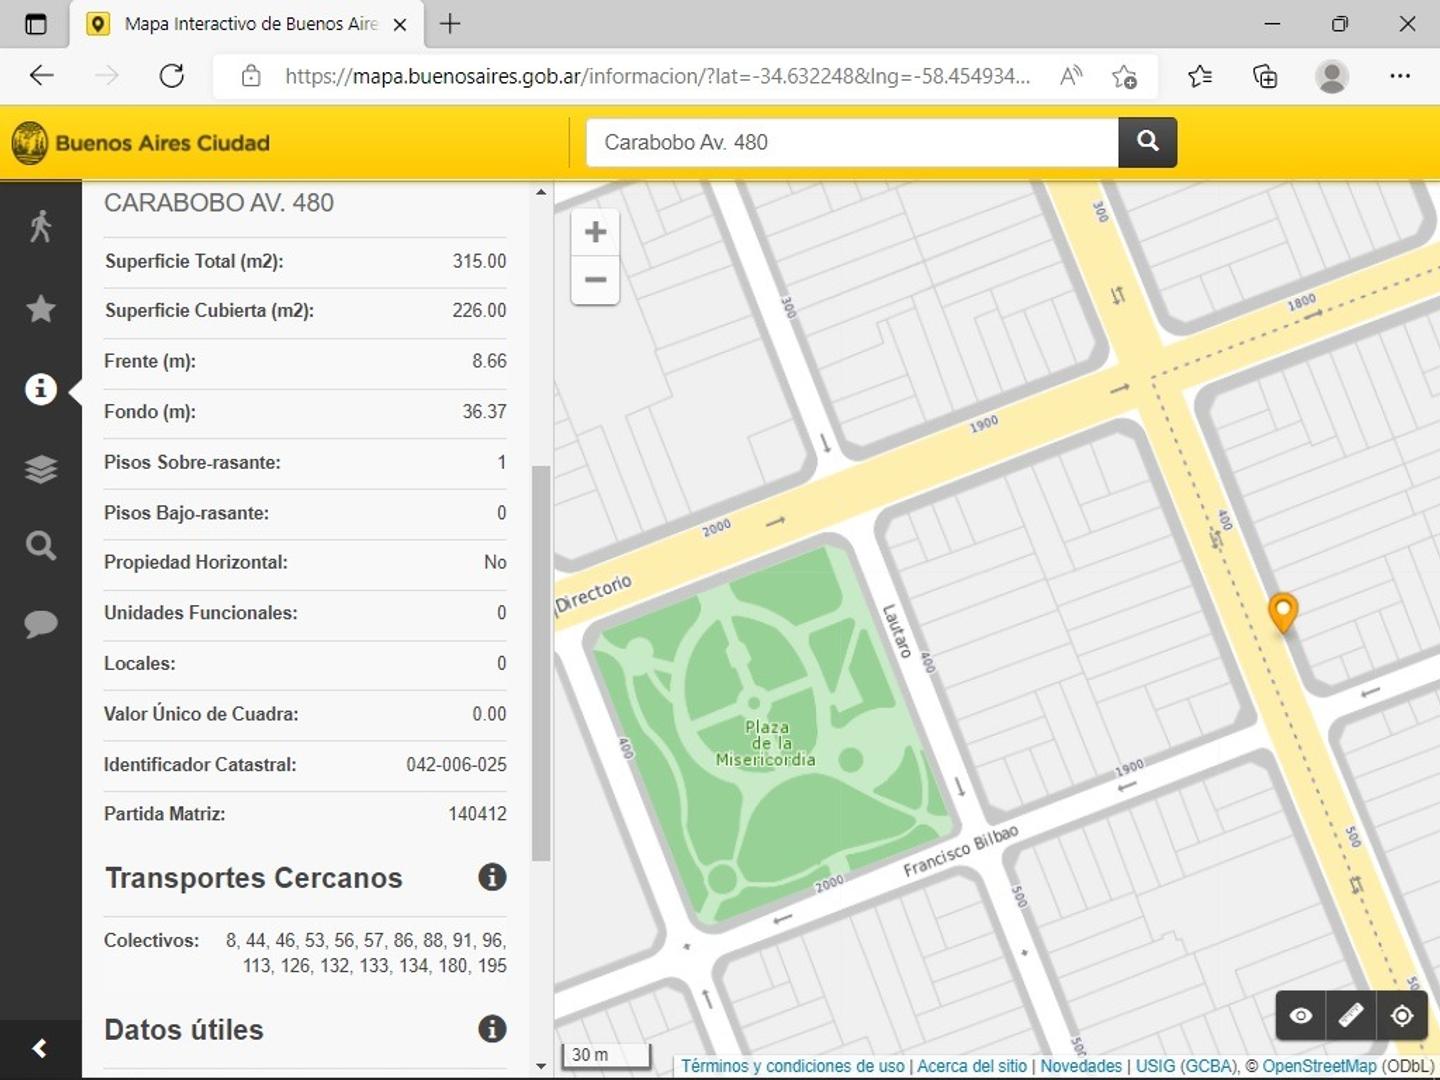This screenshot has width=1440, height=1080.
Task: Open the map layers sidebar icon
Action: click(40, 469)
